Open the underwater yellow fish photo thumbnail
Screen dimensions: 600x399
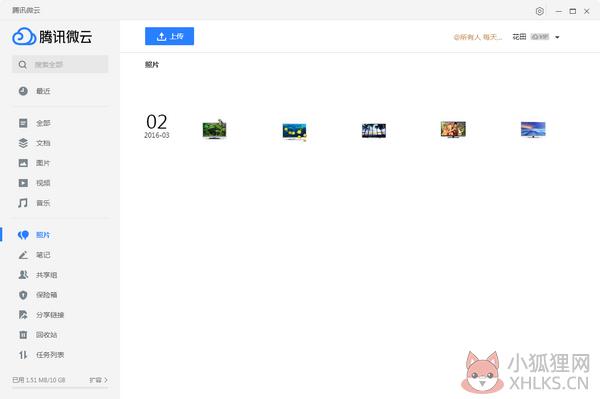coord(294,132)
